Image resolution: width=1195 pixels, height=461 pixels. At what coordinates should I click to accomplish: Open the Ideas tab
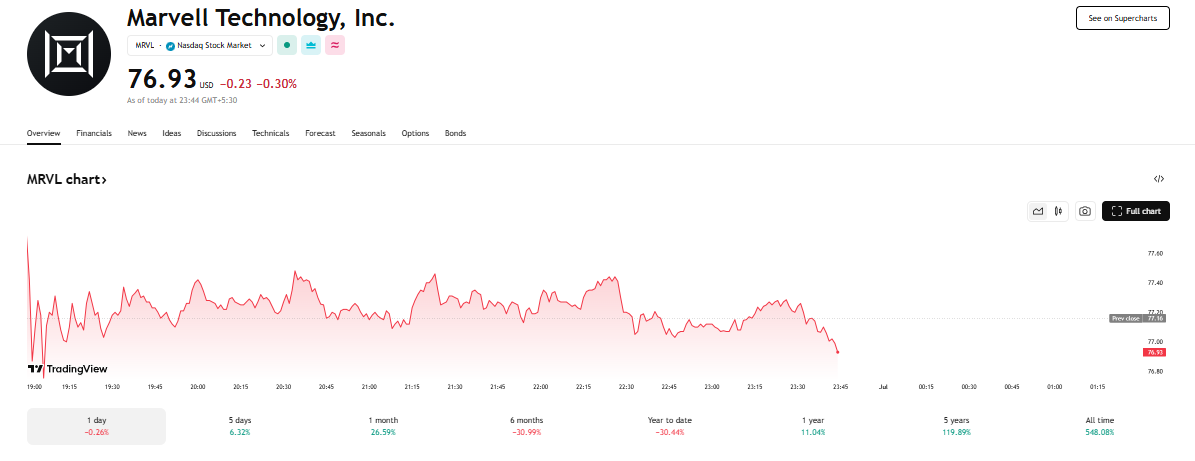pos(171,133)
